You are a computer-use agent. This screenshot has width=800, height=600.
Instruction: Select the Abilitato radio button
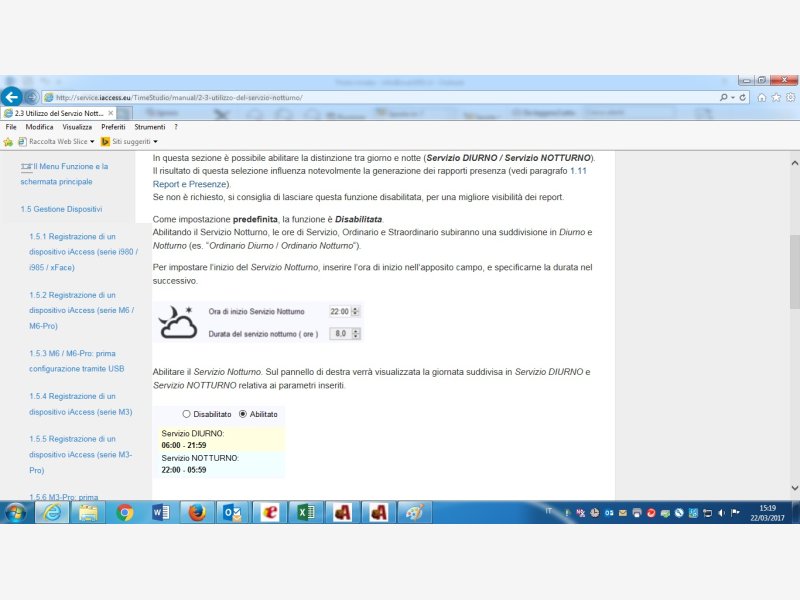click(x=242, y=413)
